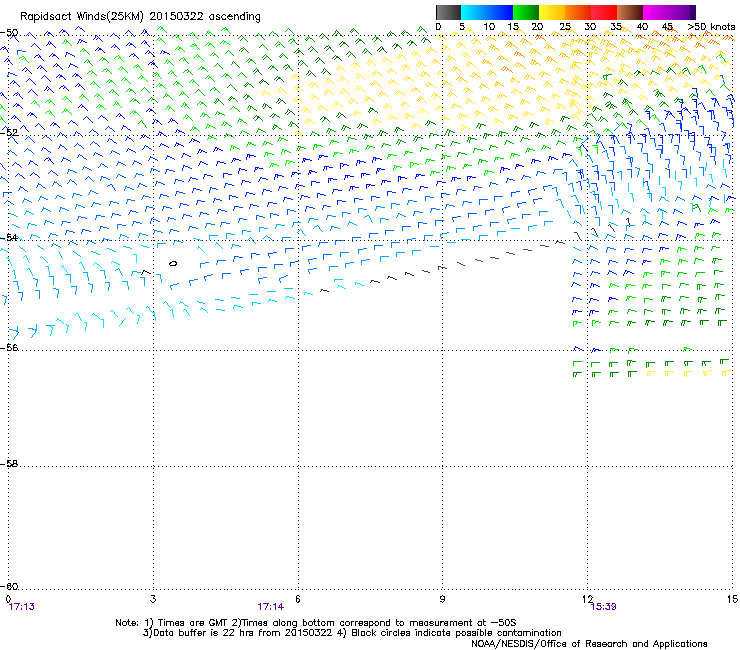Click the 'Times are GMT' note line
Screen dimensions: 740x650
point(316,623)
